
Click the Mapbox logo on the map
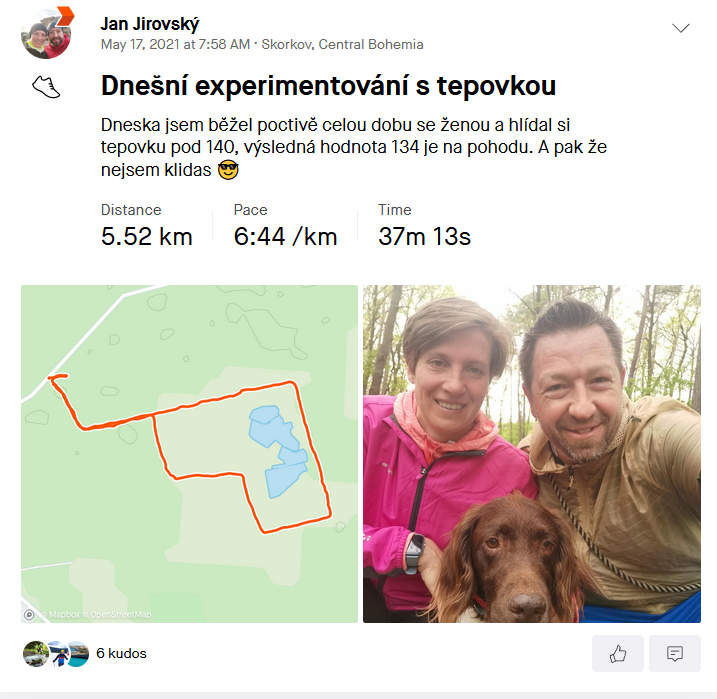29,614
